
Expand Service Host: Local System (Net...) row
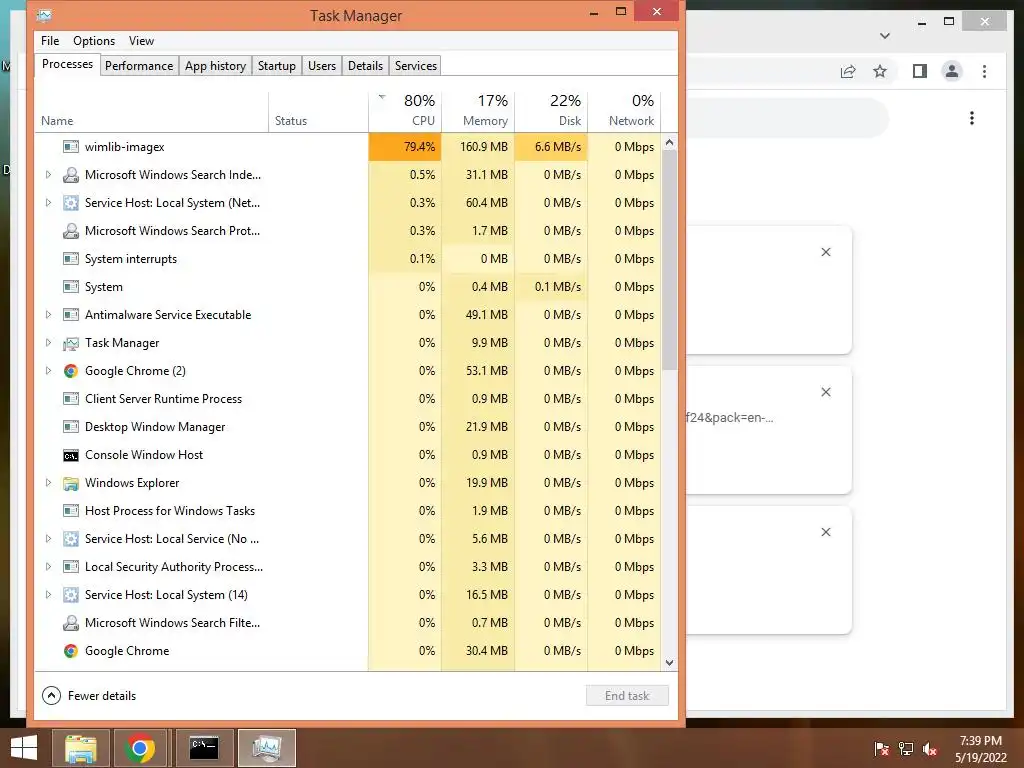coord(48,203)
